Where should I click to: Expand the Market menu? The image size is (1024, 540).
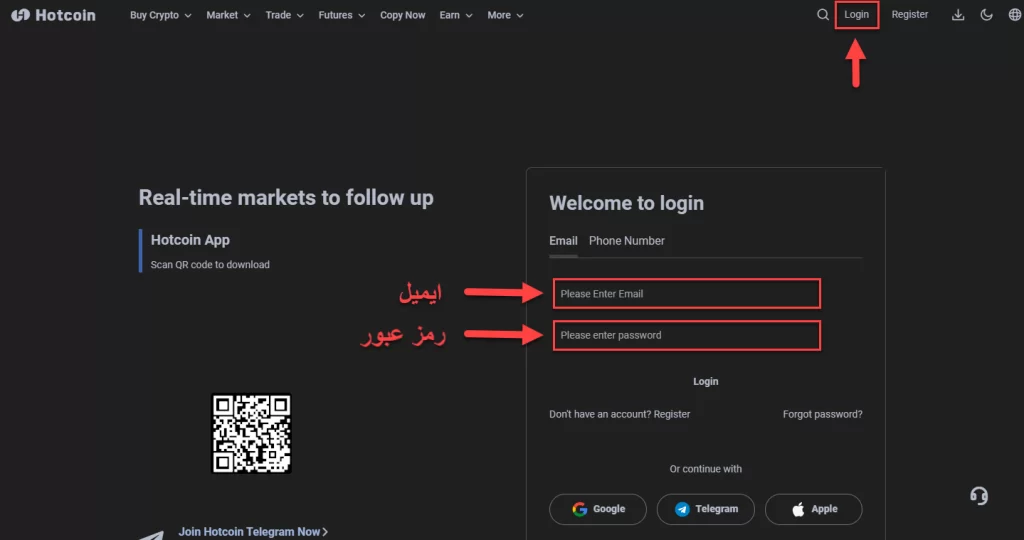[229, 15]
